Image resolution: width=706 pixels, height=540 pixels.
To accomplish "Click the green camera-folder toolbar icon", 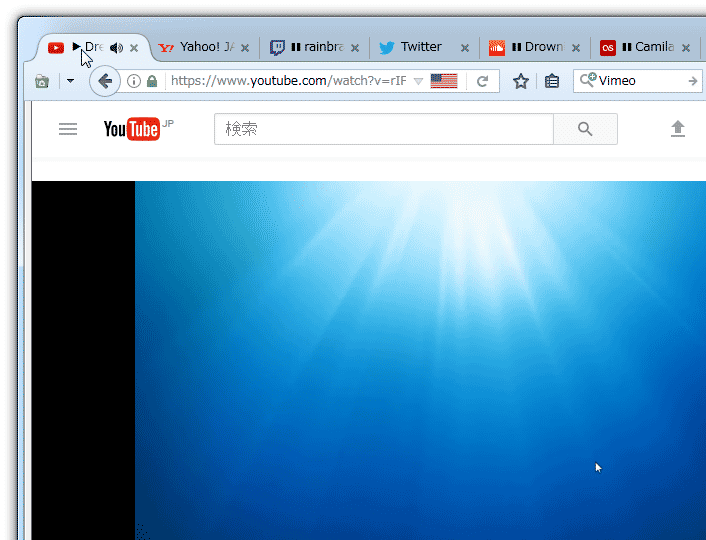I will click(x=42, y=82).
